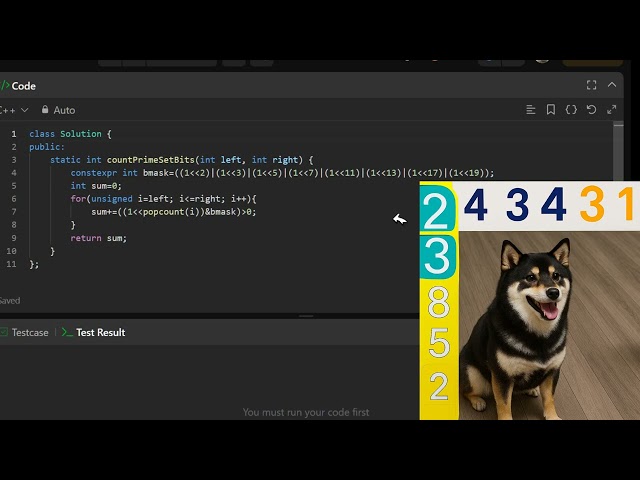Collapse the Code panel with the chevron-up icon
Screen dimensions: 640x480
point(612,85)
